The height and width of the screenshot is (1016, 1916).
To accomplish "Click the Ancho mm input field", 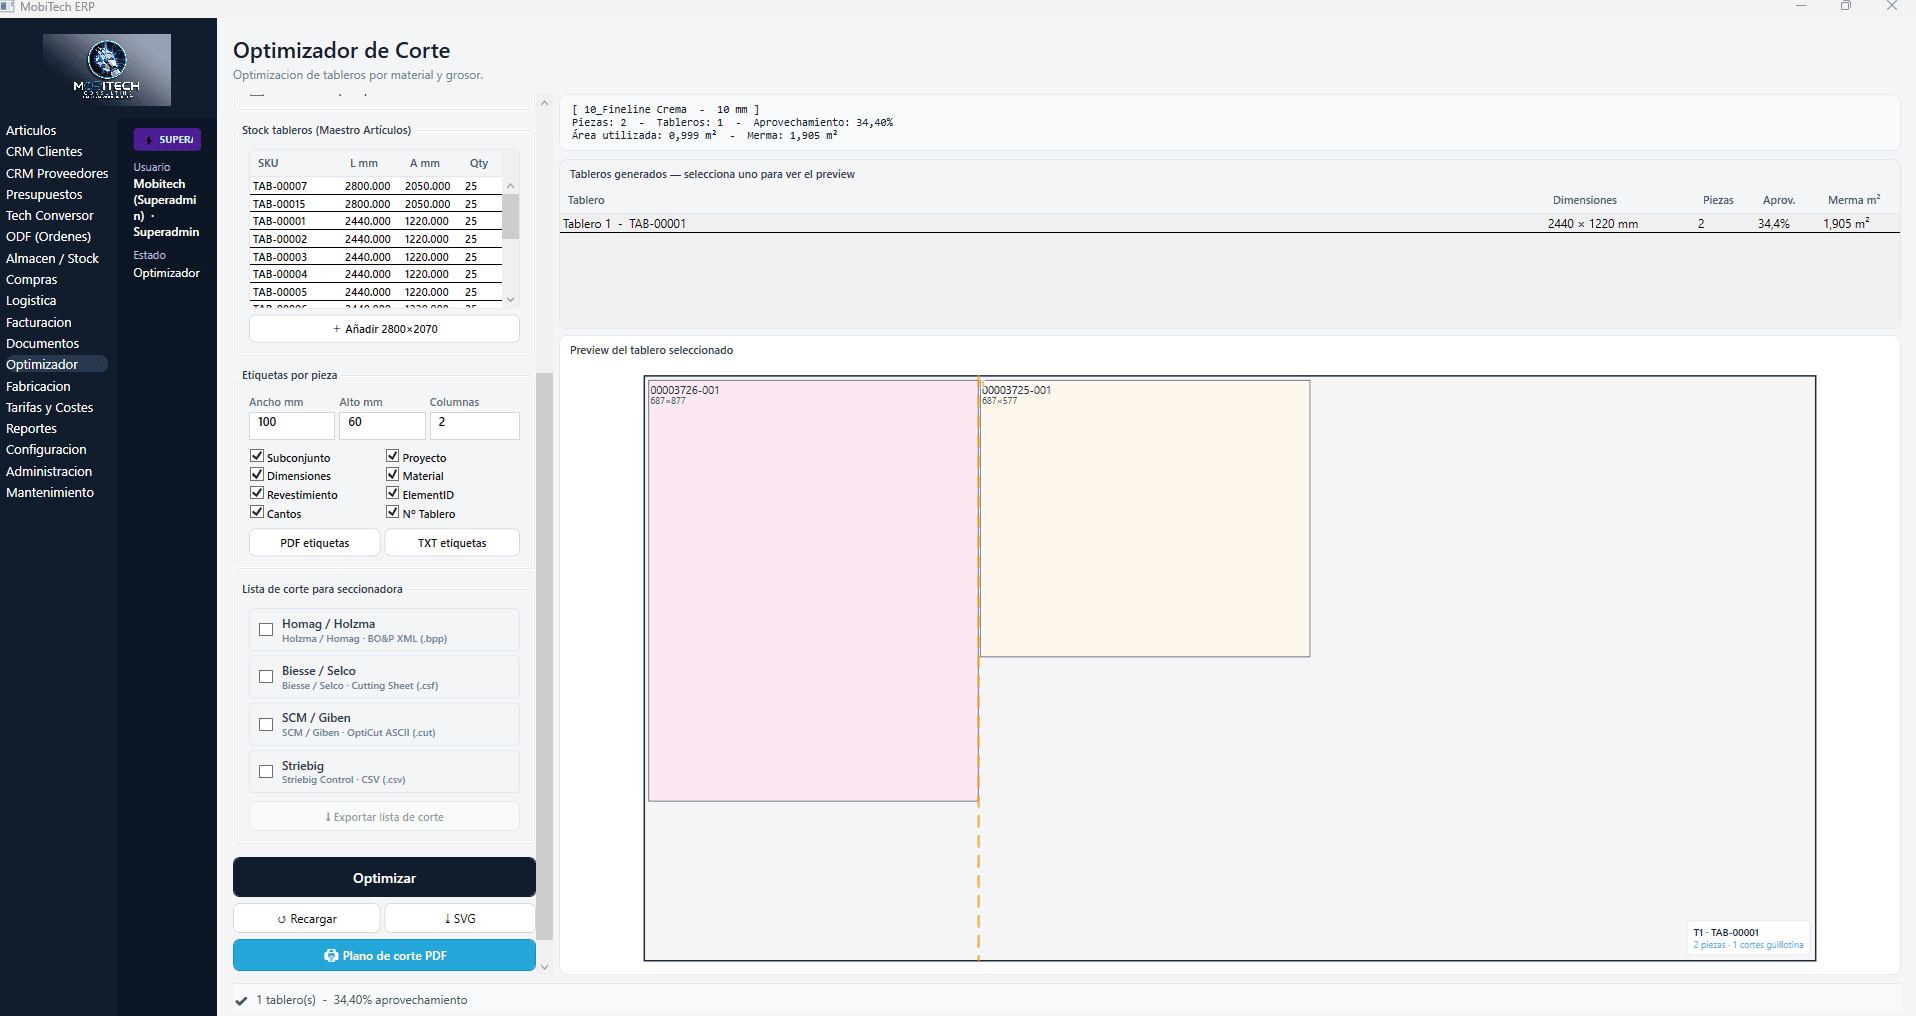I will tap(291, 424).
